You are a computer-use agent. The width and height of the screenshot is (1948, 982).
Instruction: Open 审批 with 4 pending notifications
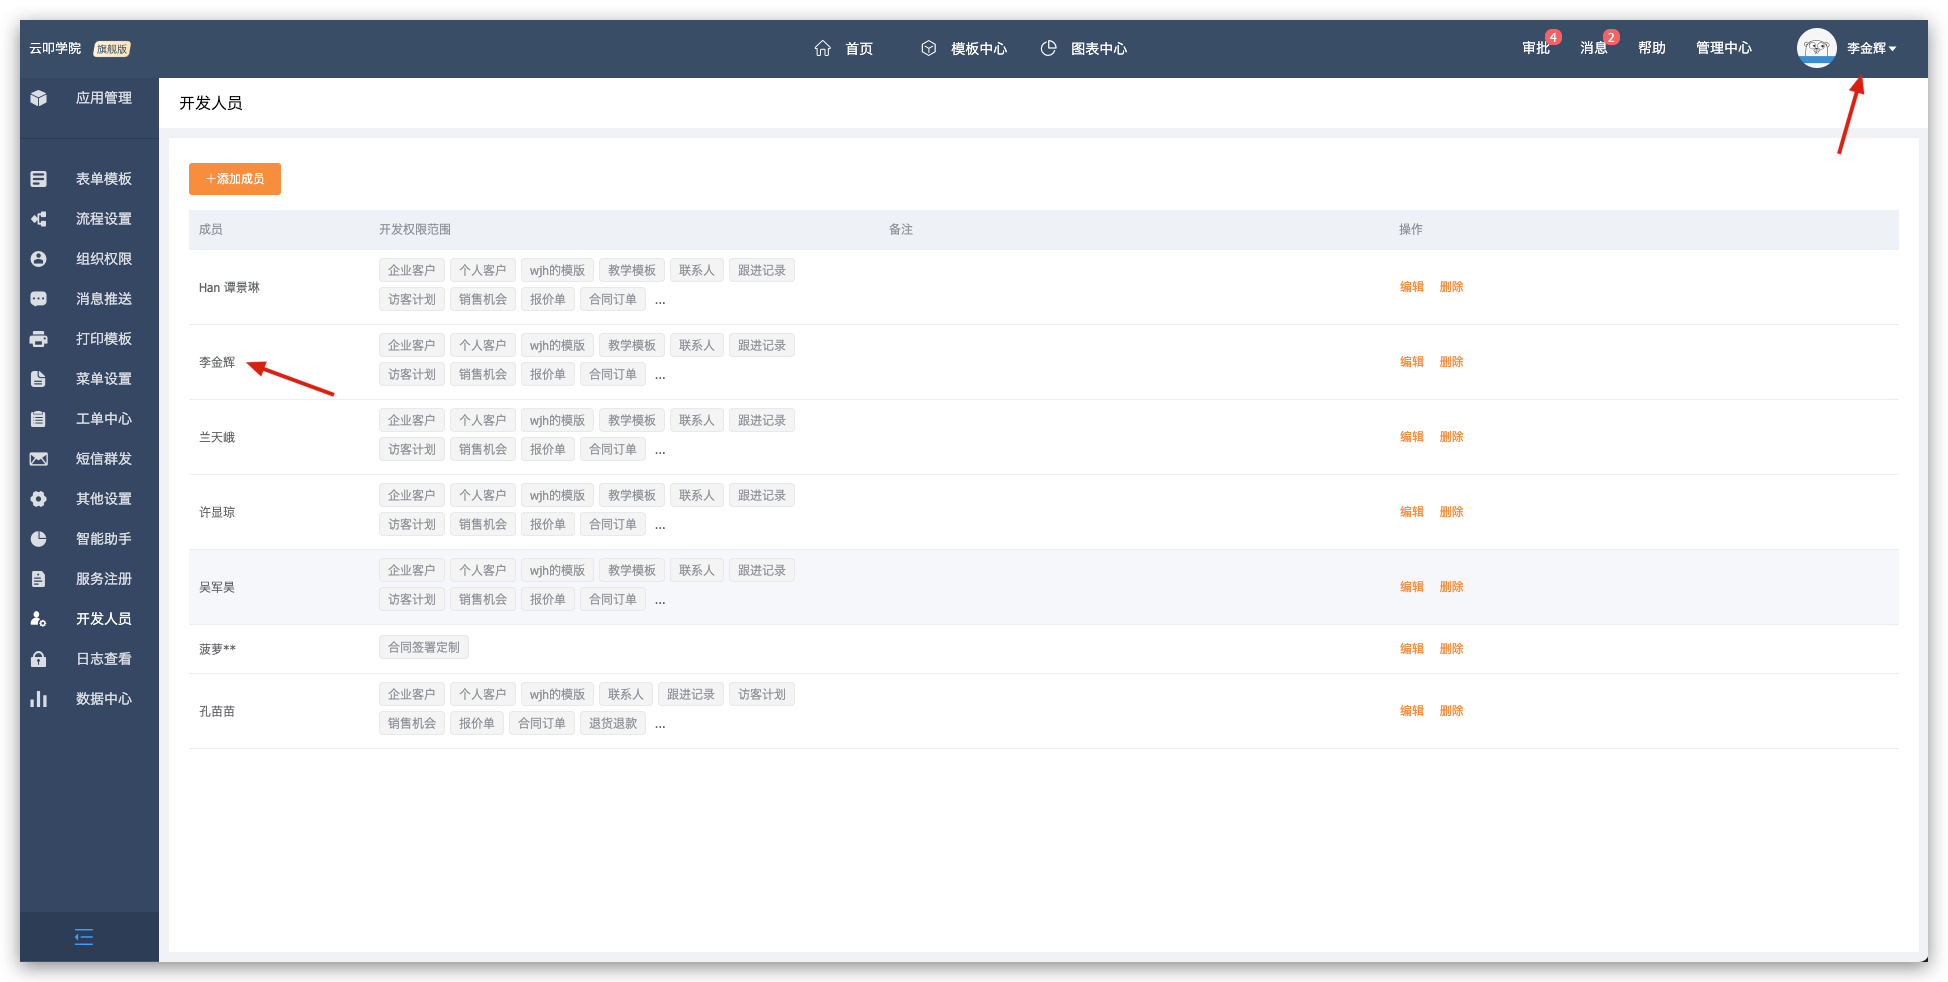click(x=1535, y=48)
